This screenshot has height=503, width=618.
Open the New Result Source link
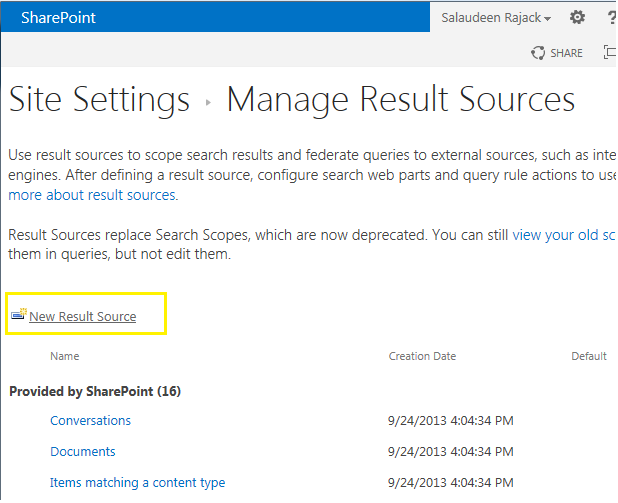tap(83, 317)
